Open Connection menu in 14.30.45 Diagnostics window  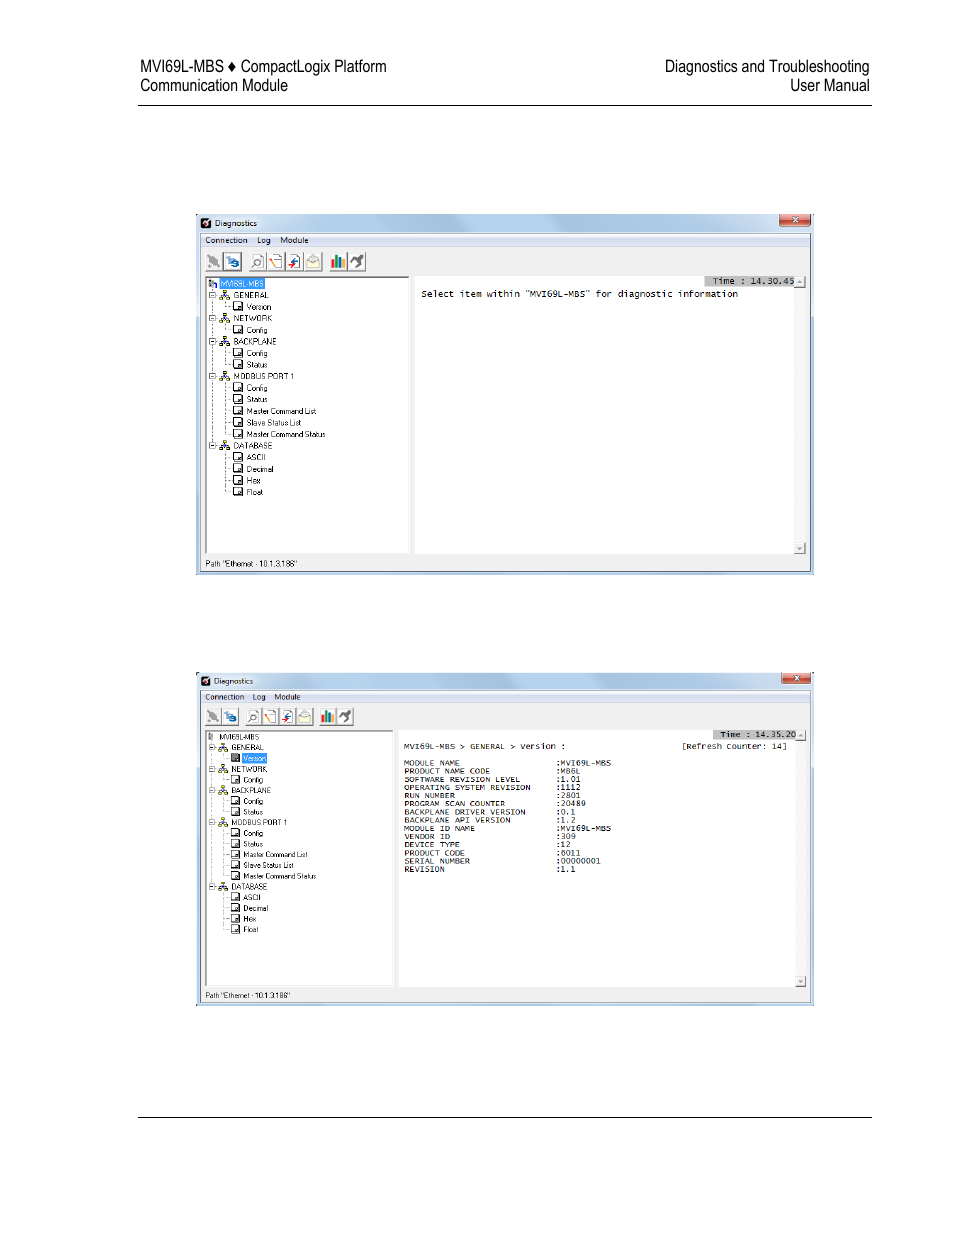(226, 240)
